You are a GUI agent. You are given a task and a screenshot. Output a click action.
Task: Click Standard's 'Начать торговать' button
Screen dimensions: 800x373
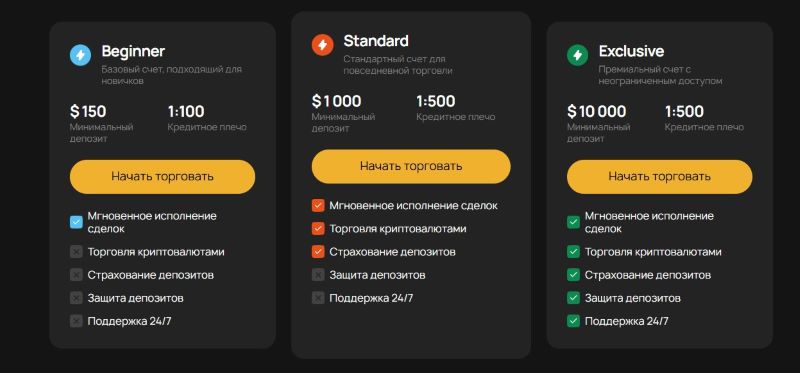coord(411,166)
